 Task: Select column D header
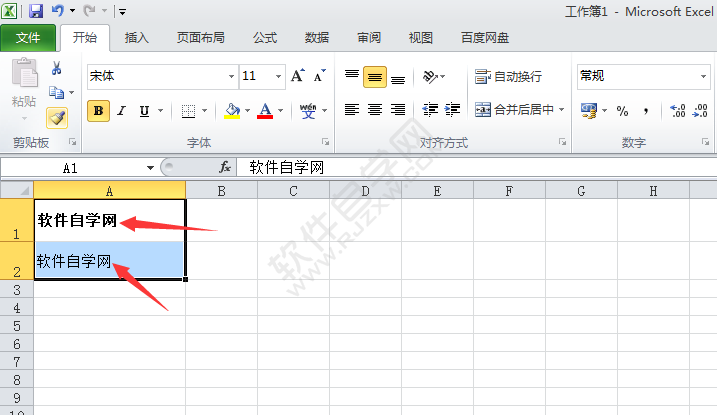[x=365, y=191]
